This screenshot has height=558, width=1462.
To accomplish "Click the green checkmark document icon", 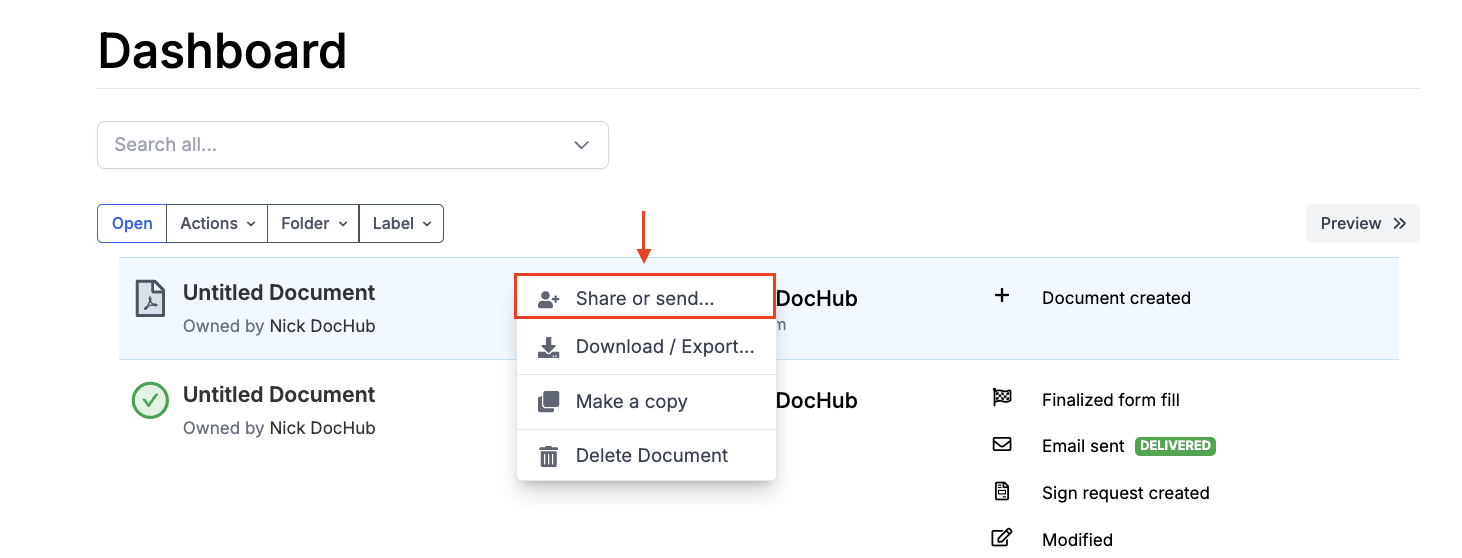I will [x=150, y=400].
